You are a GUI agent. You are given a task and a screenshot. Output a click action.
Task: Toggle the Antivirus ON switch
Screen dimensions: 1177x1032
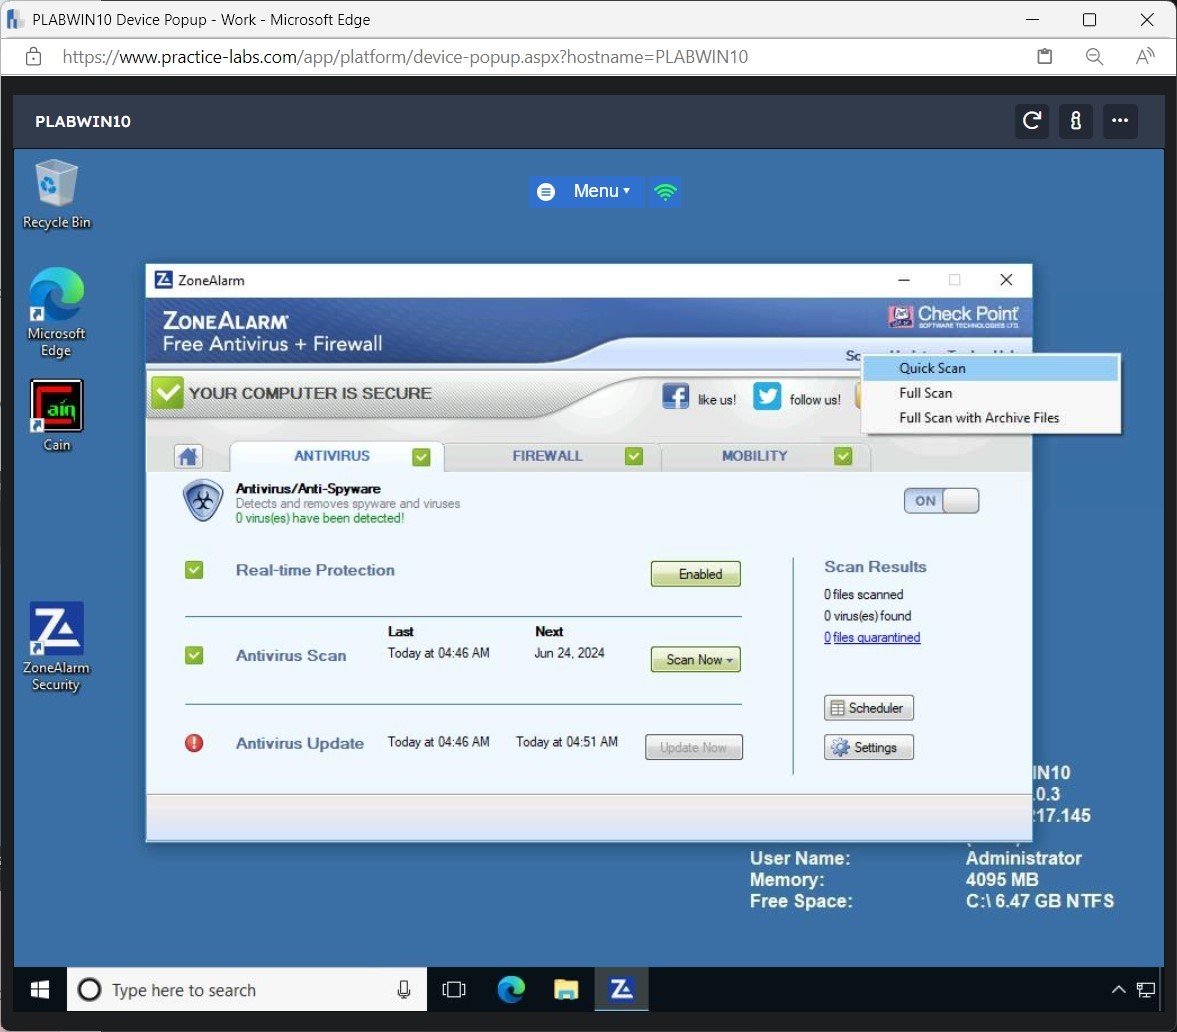point(940,500)
